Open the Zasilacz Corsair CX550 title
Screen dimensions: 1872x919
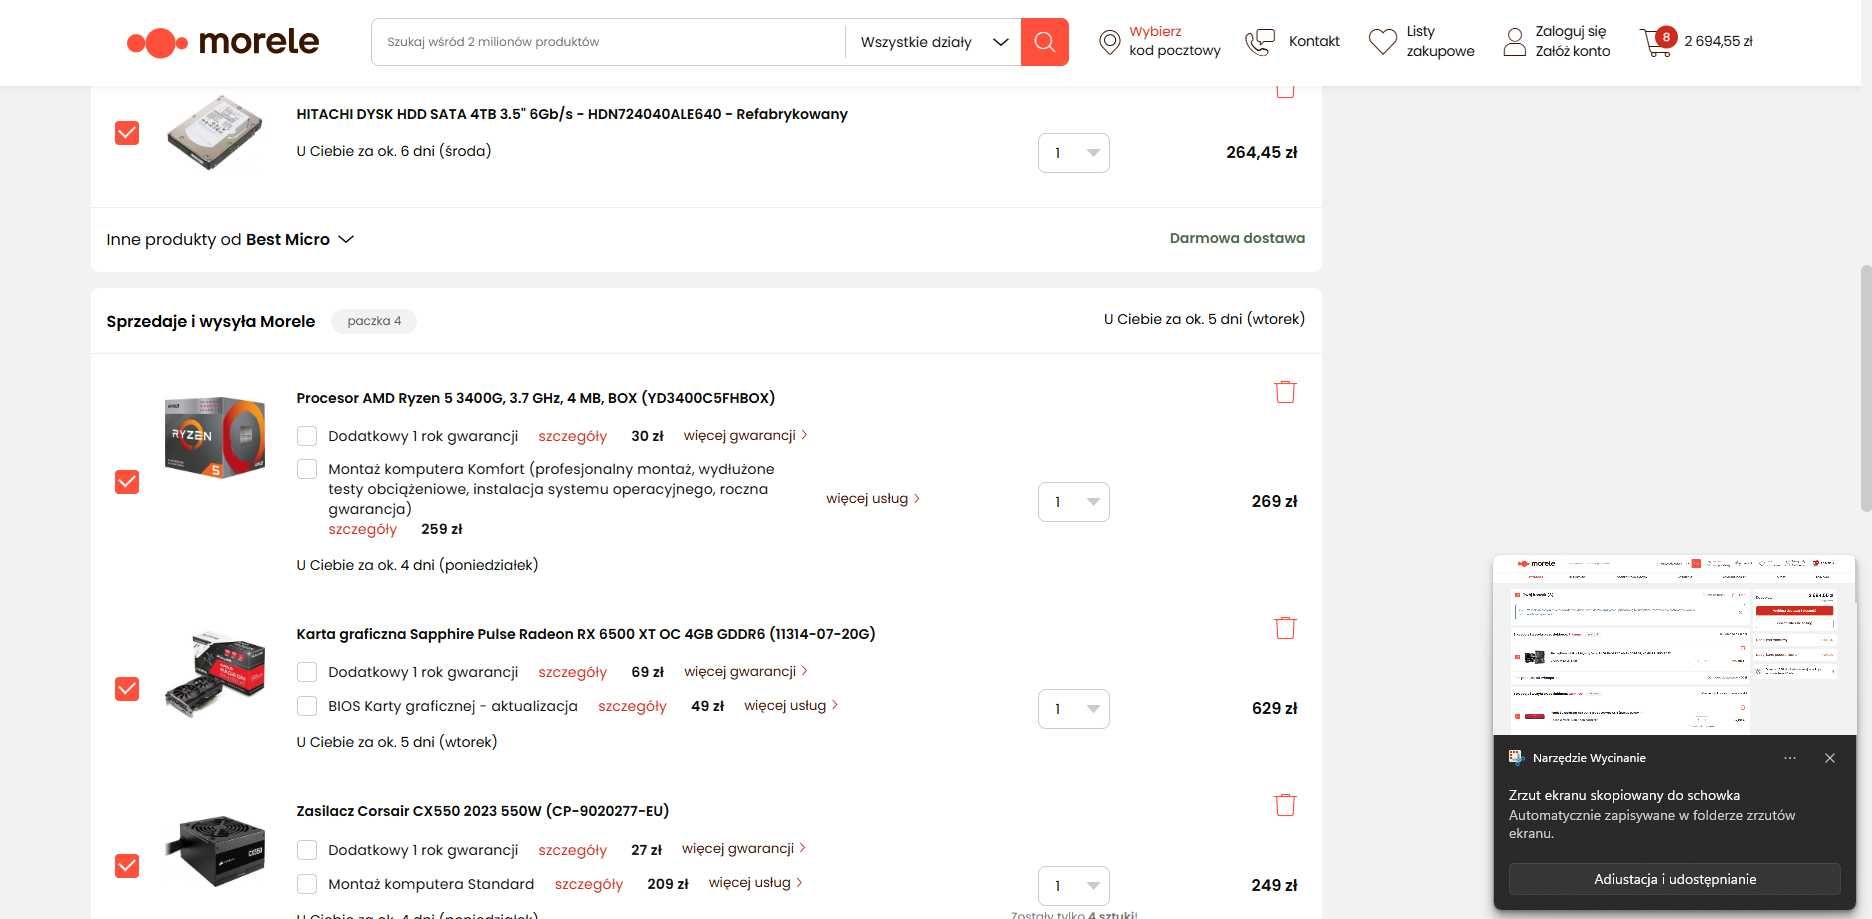(x=482, y=811)
